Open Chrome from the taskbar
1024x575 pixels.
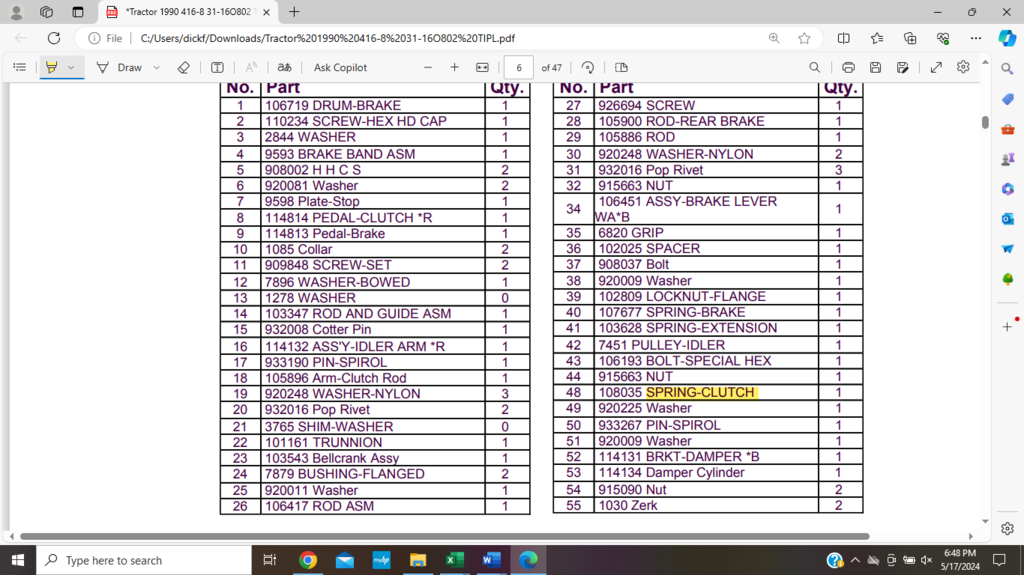[x=308, y=560]
